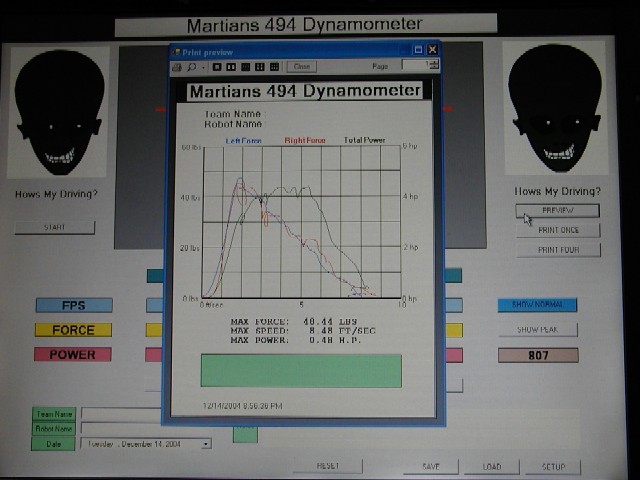Expand the Date dropdown picker

click(x=206, y=443)
